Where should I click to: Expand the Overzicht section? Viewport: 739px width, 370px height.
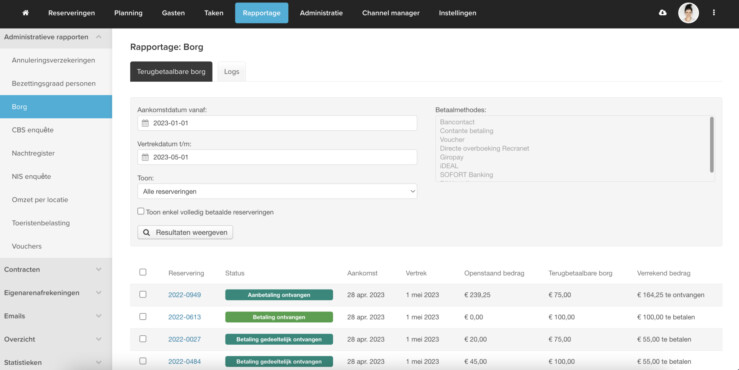point(56,339)
